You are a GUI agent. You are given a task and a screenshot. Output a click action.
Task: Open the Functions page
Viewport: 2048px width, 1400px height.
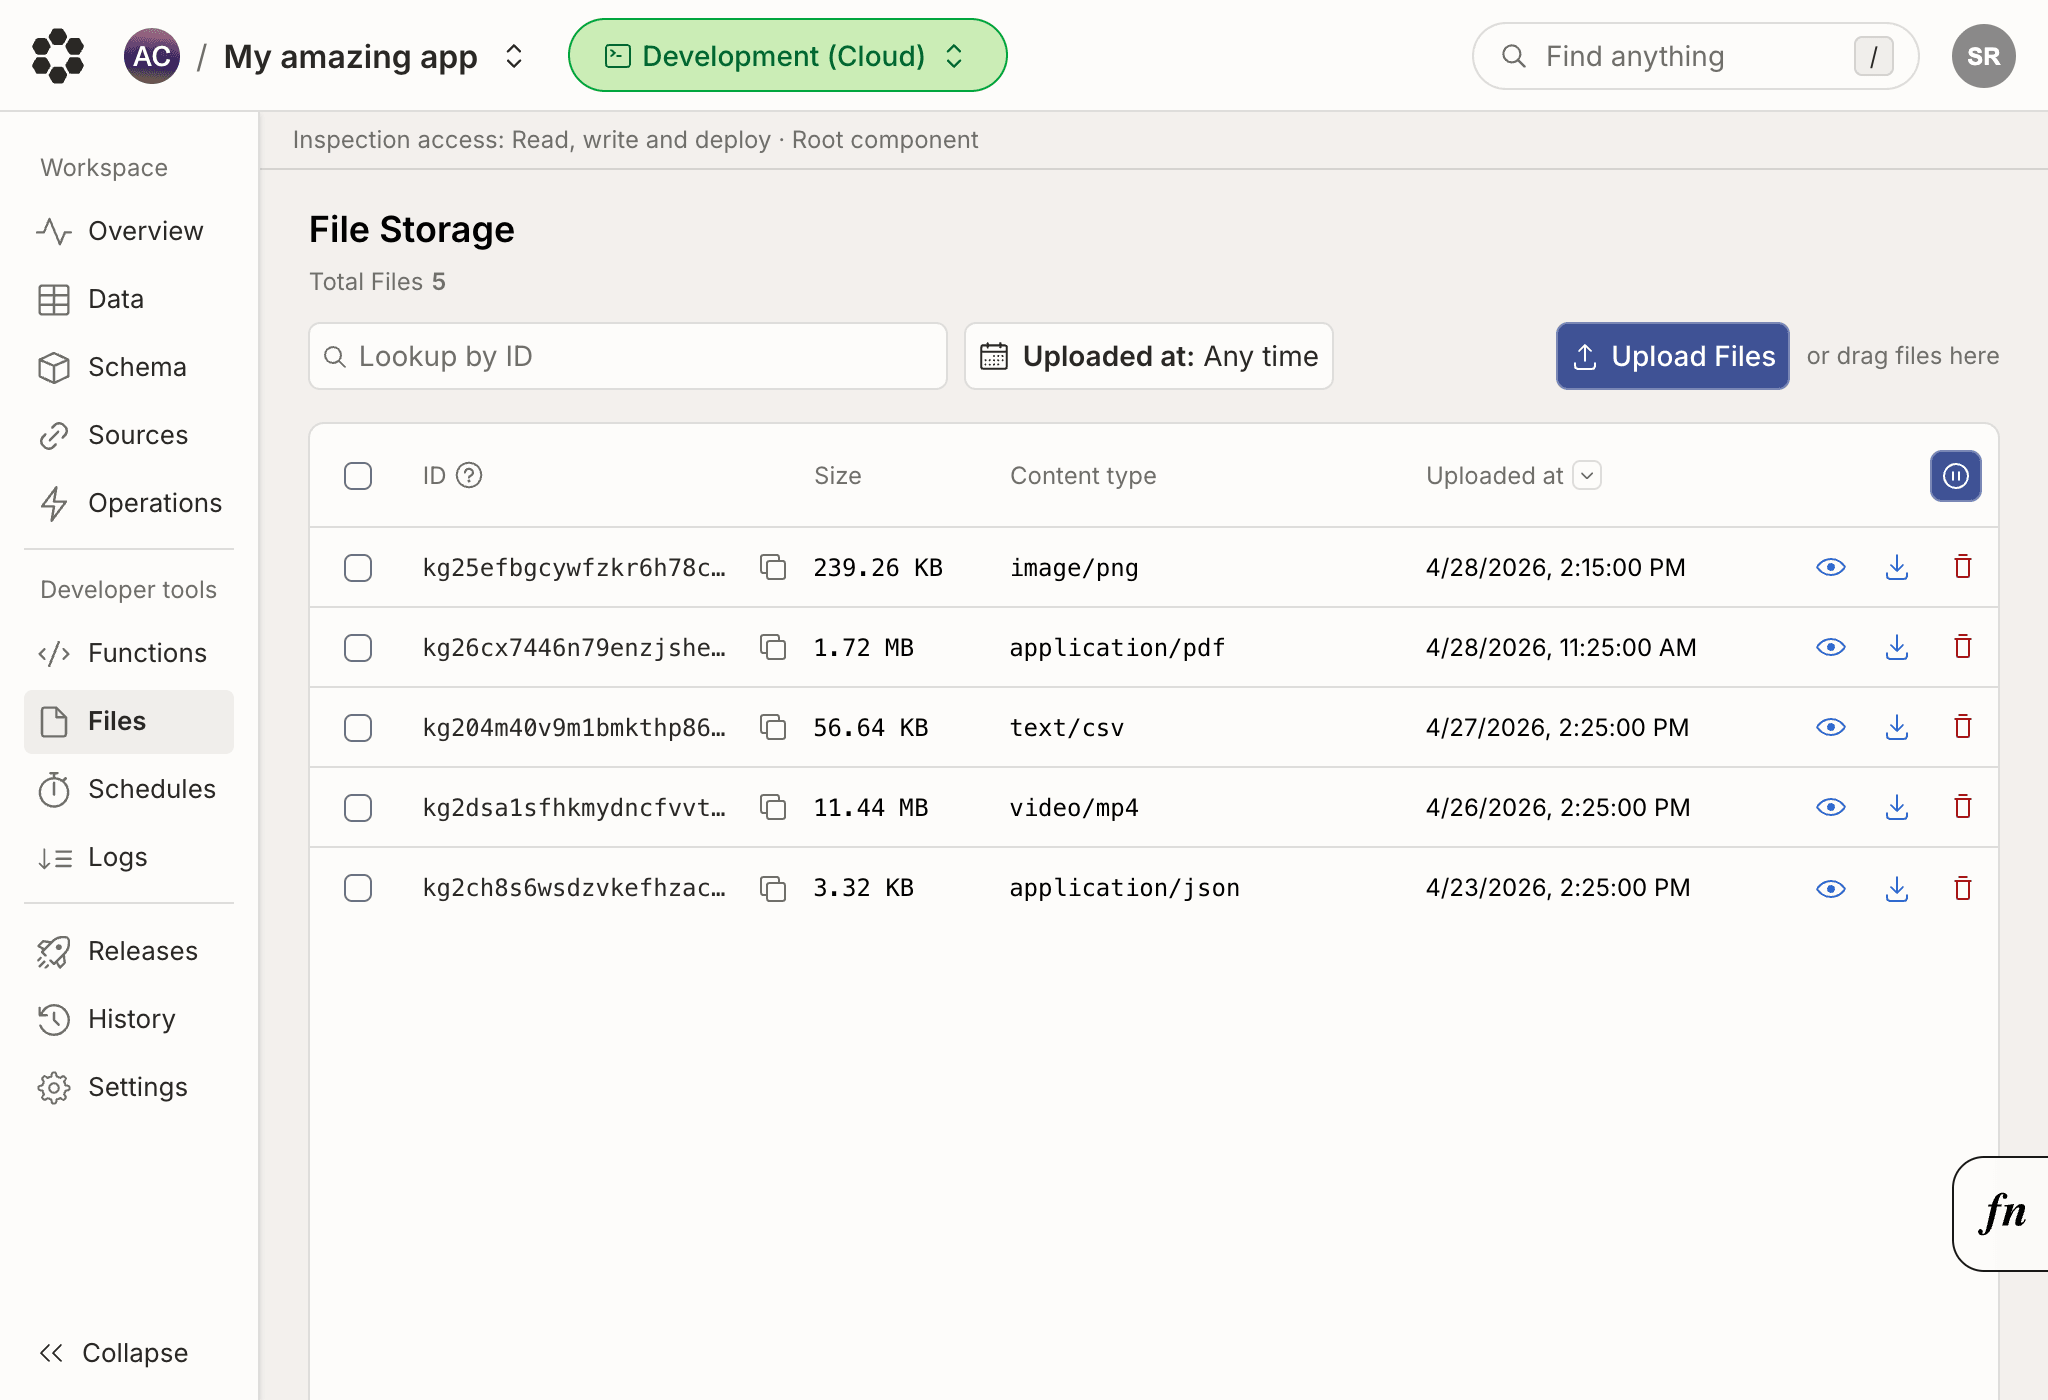[129, 653]
